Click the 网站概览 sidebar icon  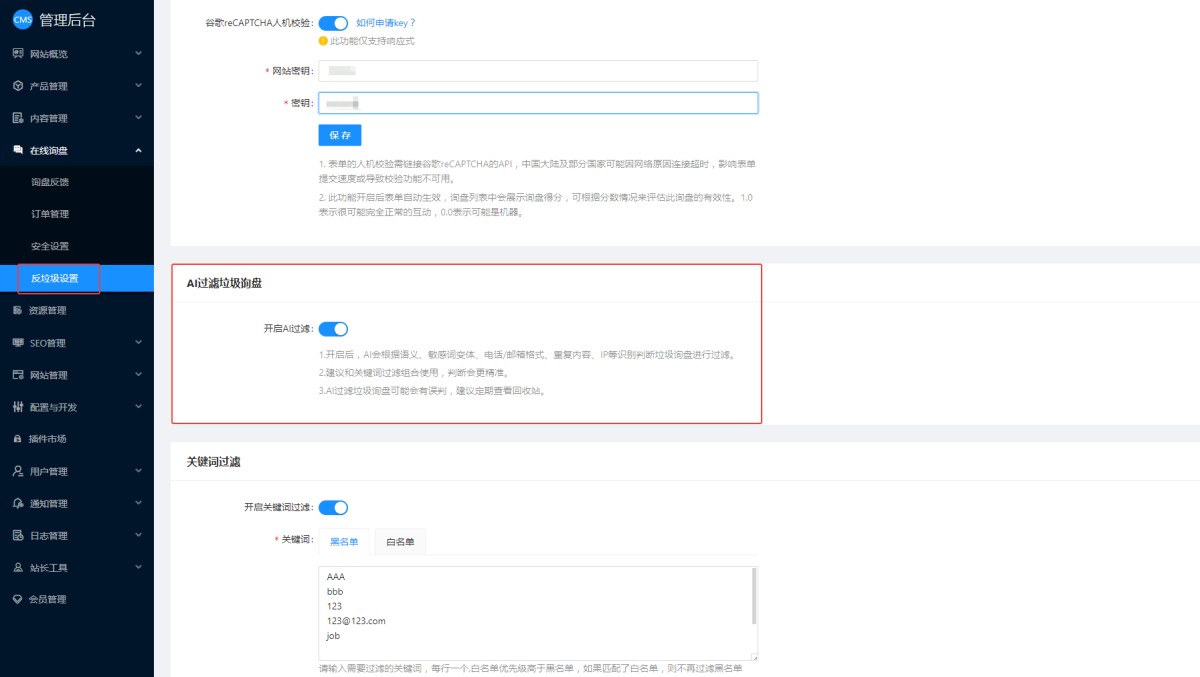18,53
